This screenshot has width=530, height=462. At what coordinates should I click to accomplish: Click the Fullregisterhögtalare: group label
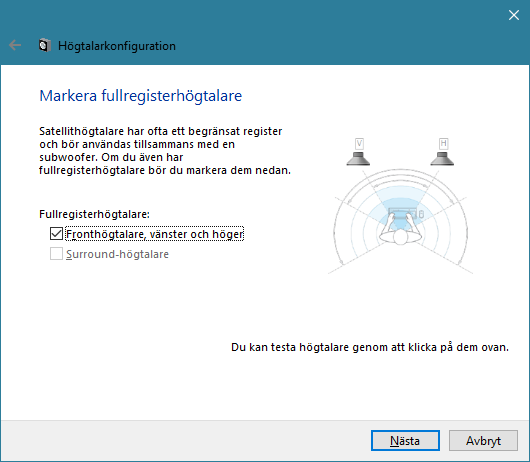94,214
